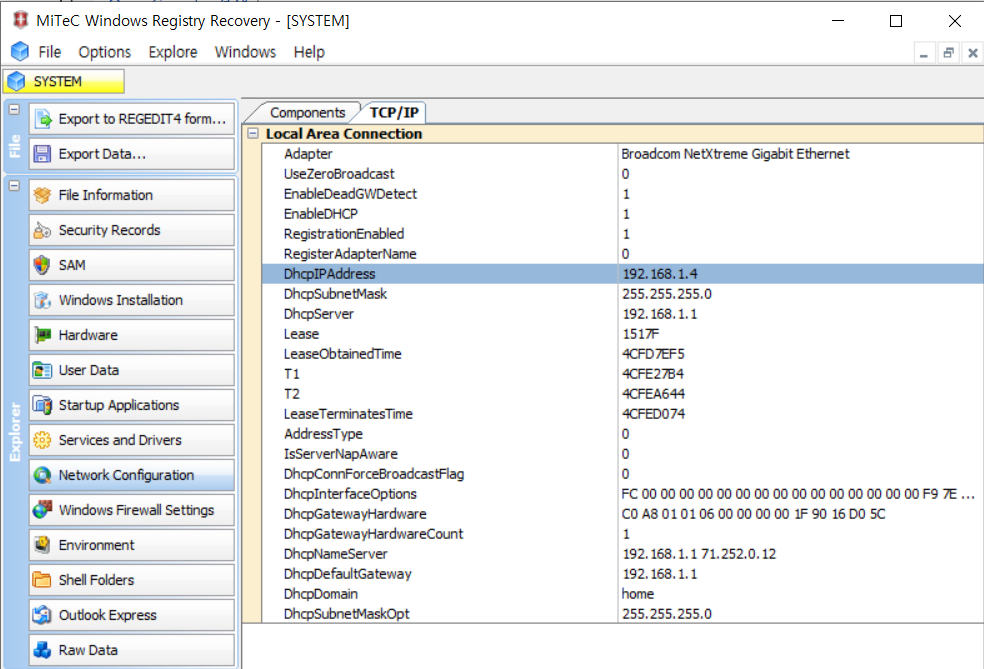Select the DhcpServer row
The image size is (984, 669).
coord(623,314)
